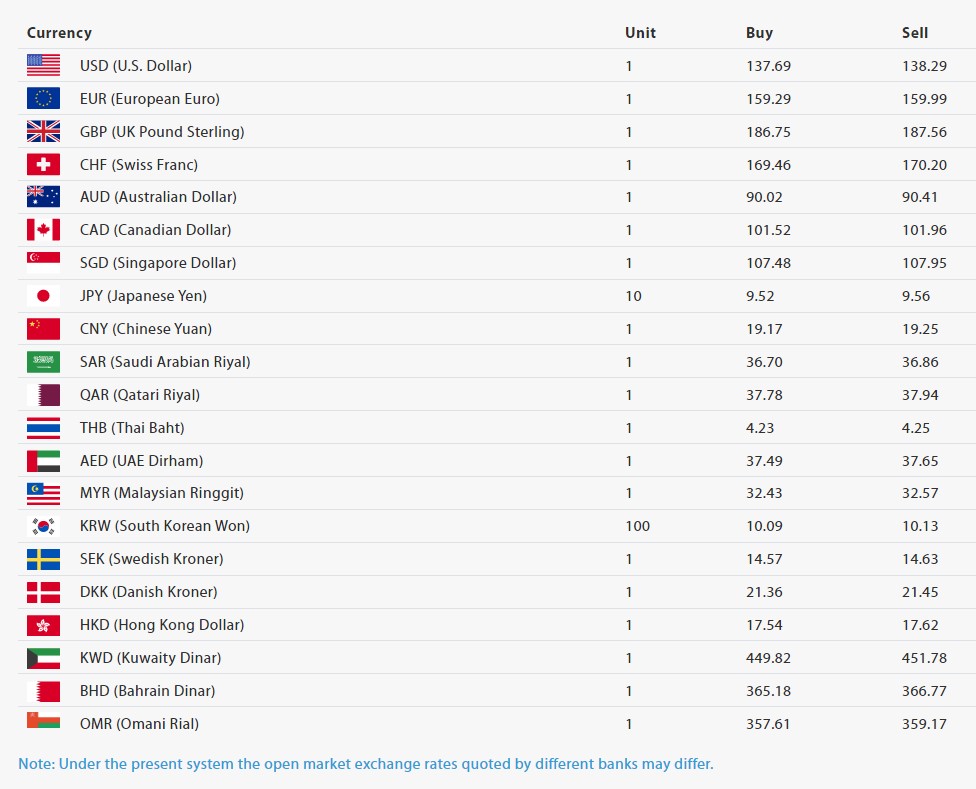Image resolution: width=976 pixels, height=789 pixels.
Task: Click the UK Pound Sterling flag icon
Action: pyautogui.click(x=43, y=132)
